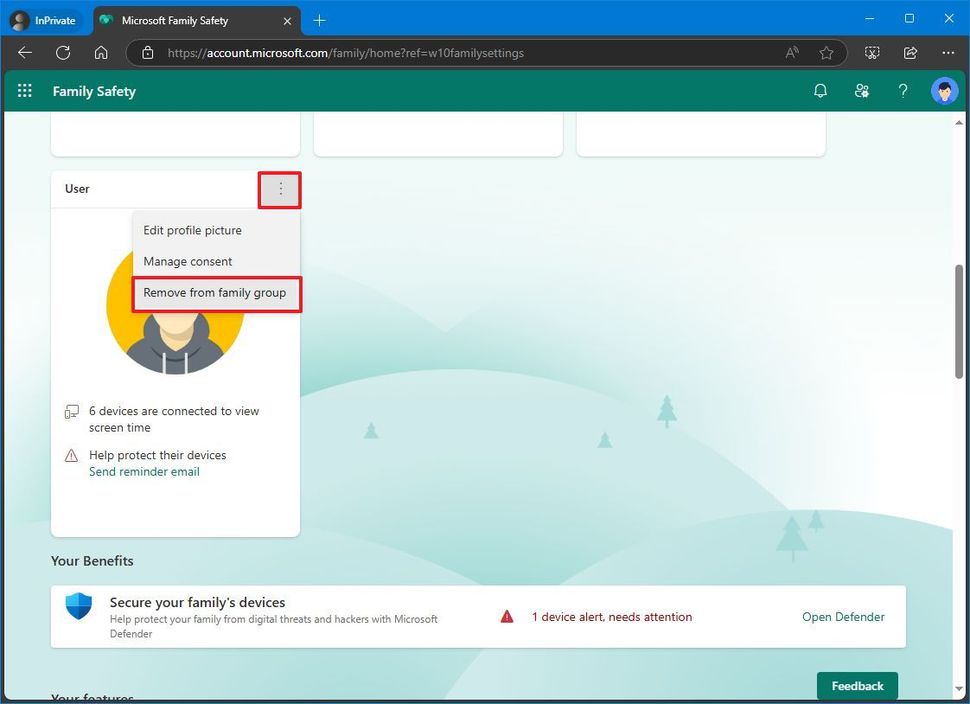Select Edit profile picture
Screen dimensions: 970x704
coord(192,230)
